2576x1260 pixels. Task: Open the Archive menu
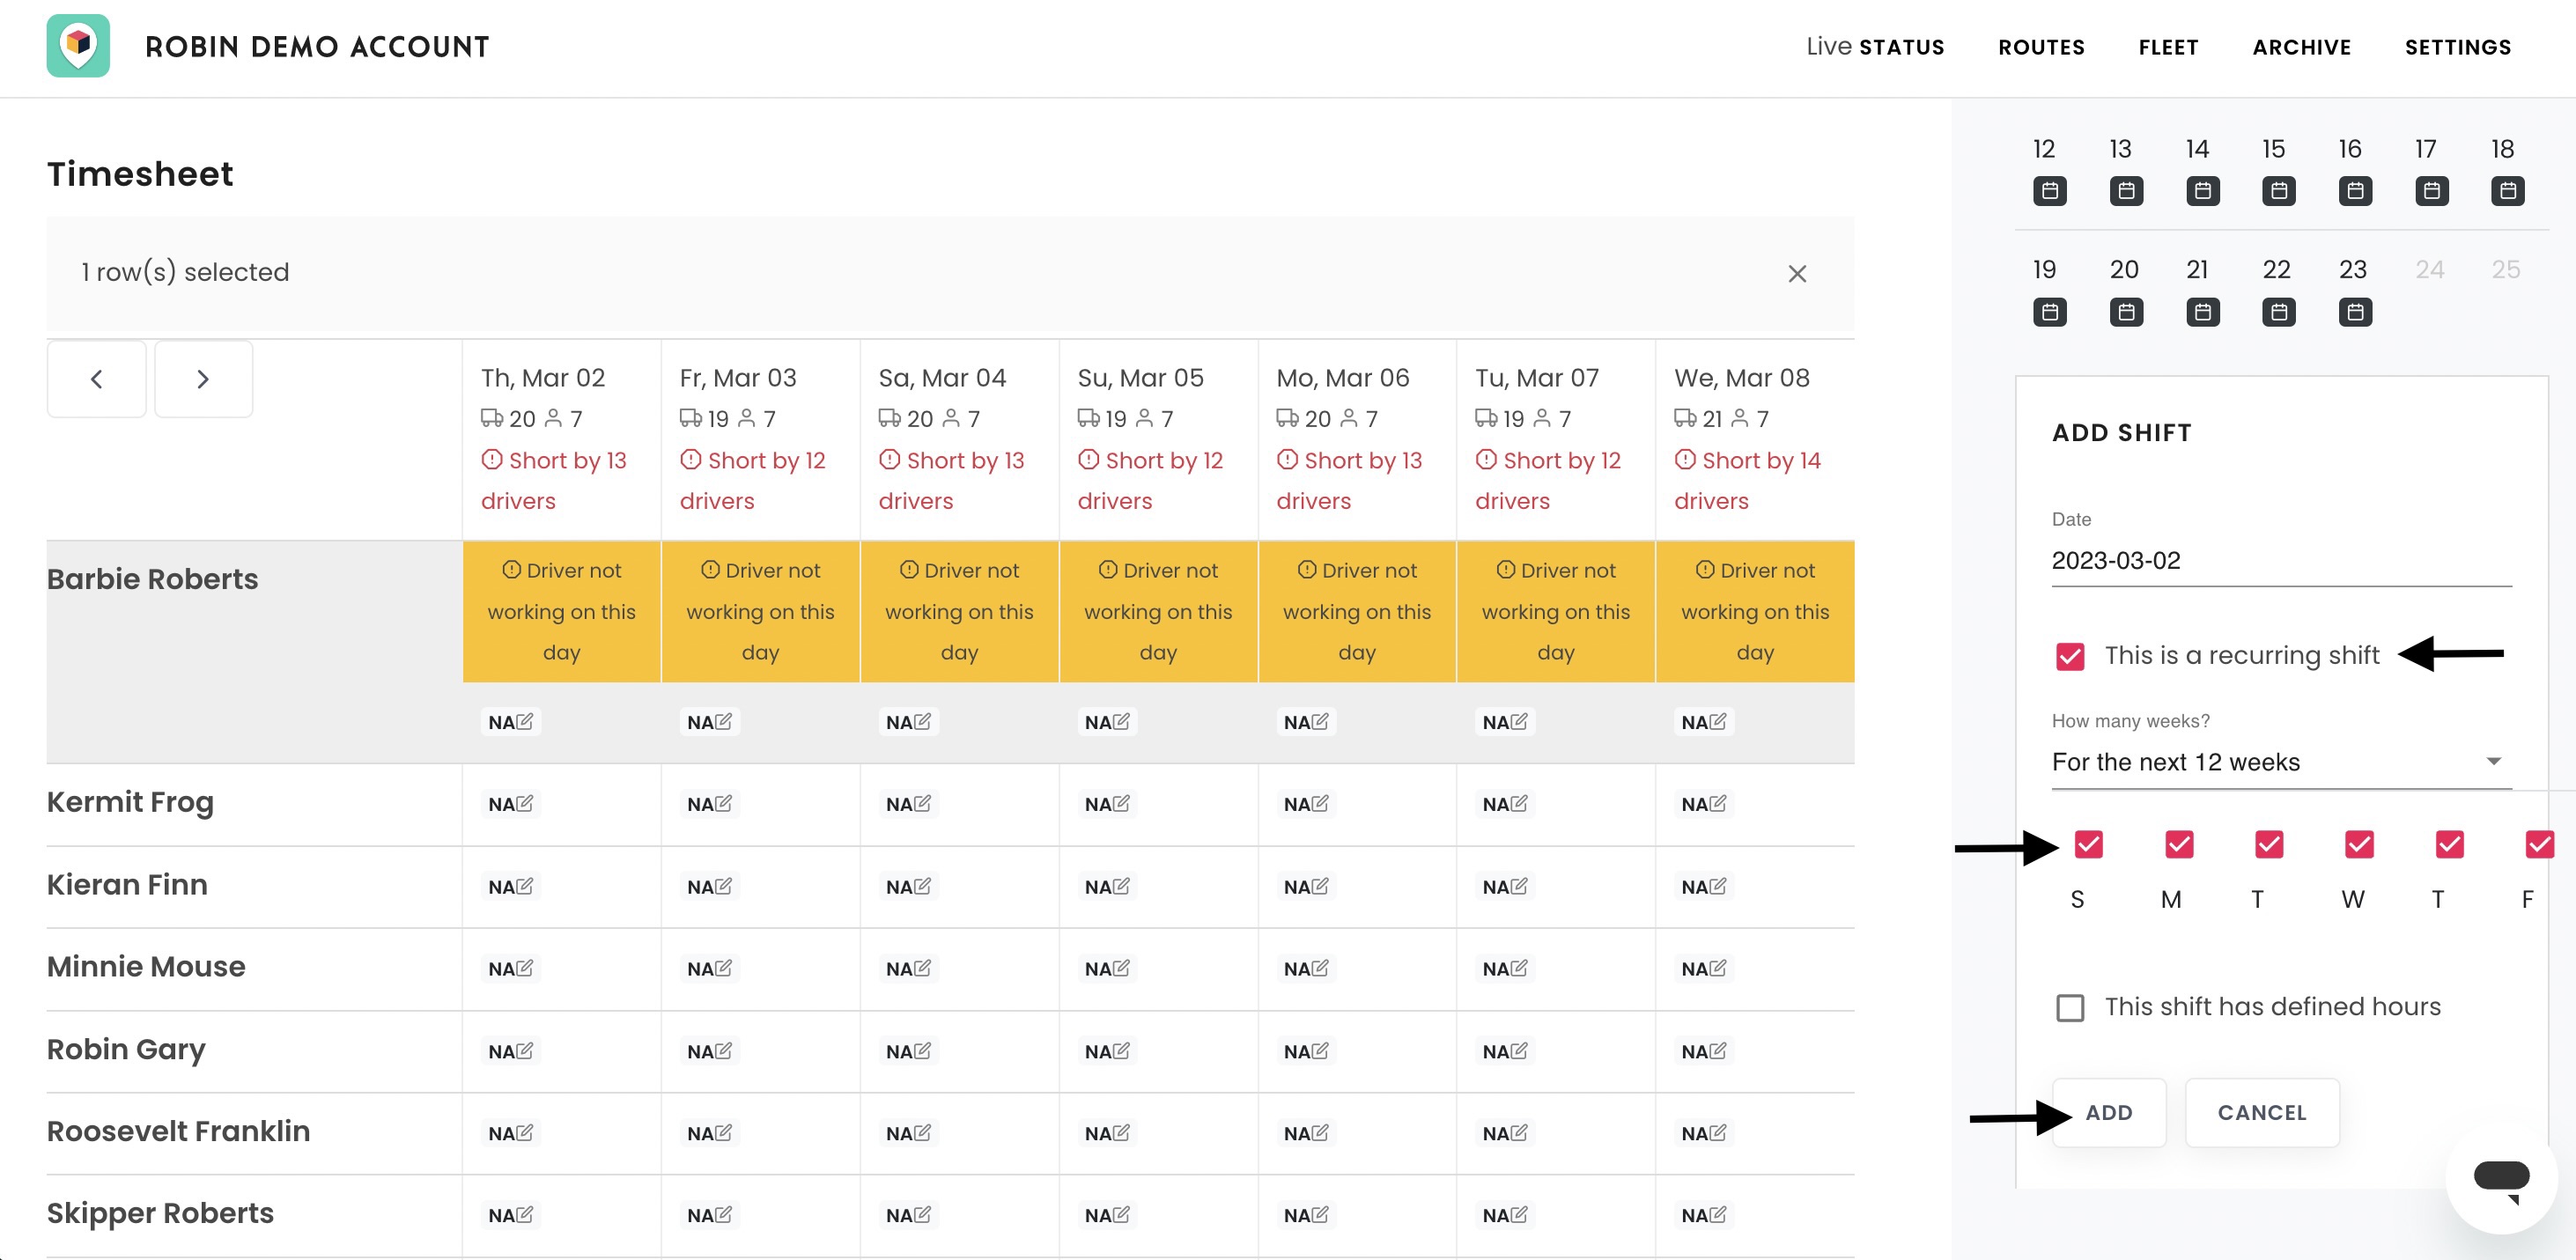pos(2301,47)
